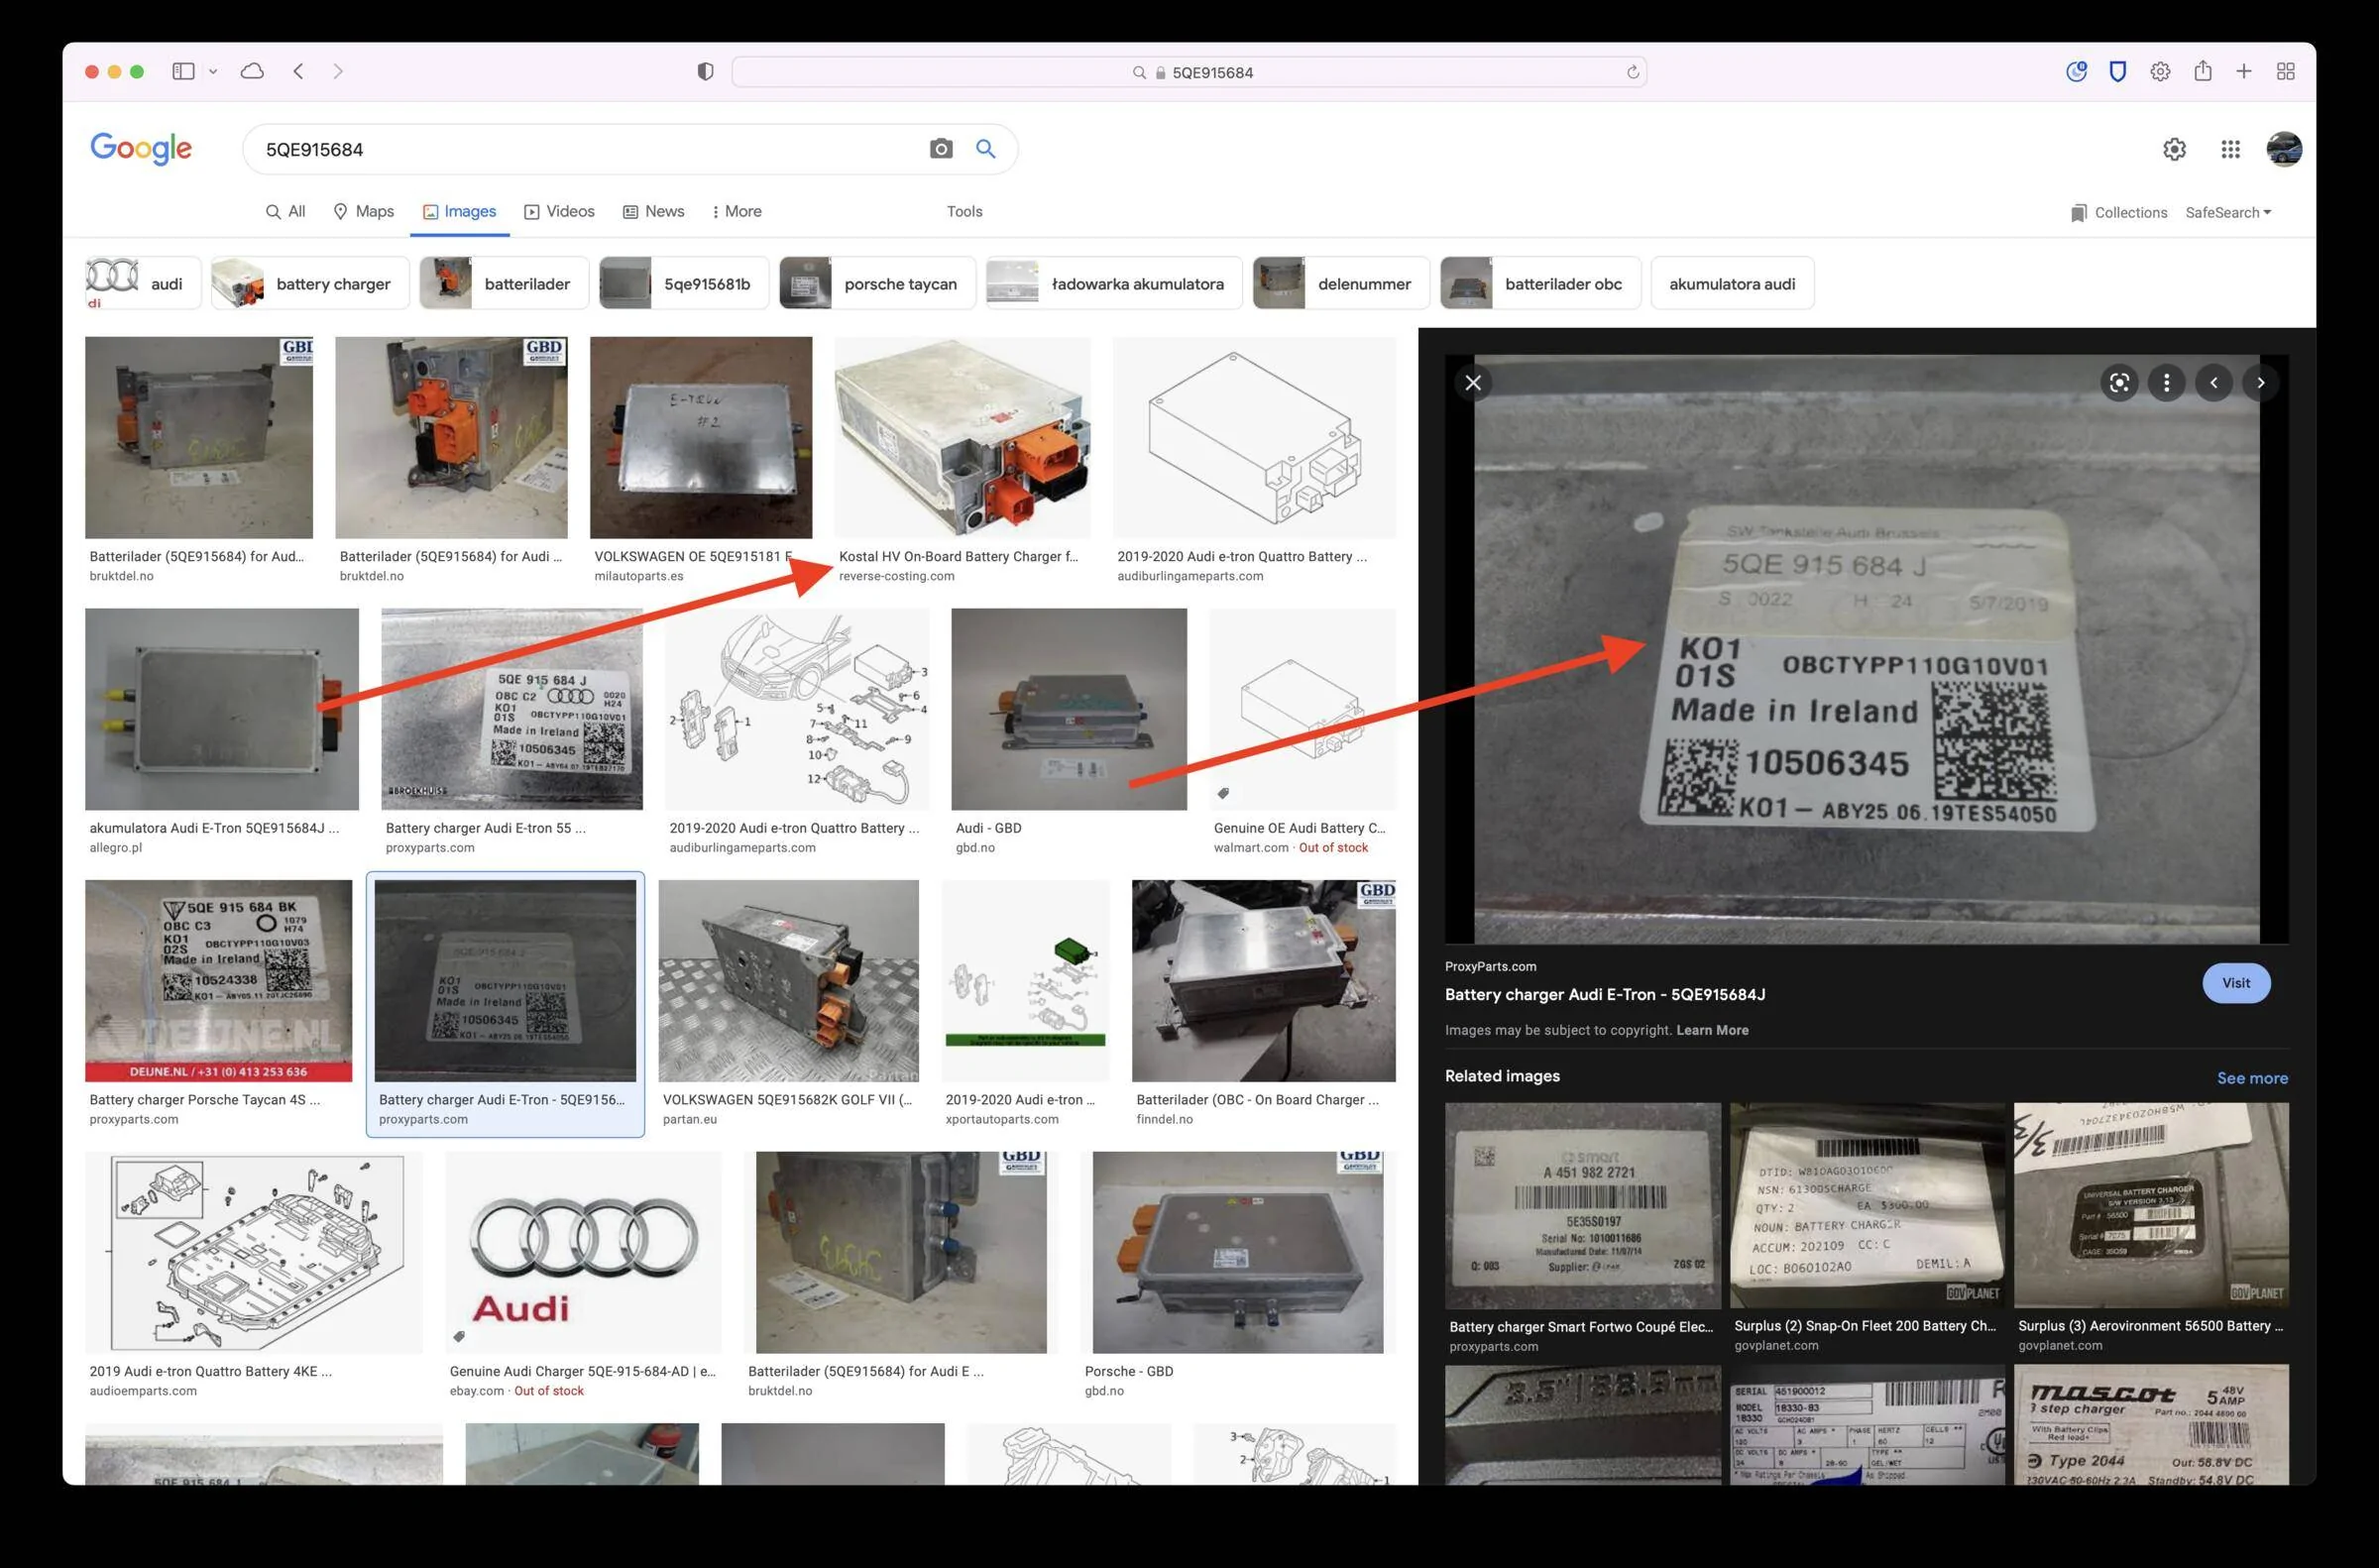Screen dimensions: 2379x1568
Task: Visit the ProxyParts page
Action: pyautogui.click(x=2236, y=983)
